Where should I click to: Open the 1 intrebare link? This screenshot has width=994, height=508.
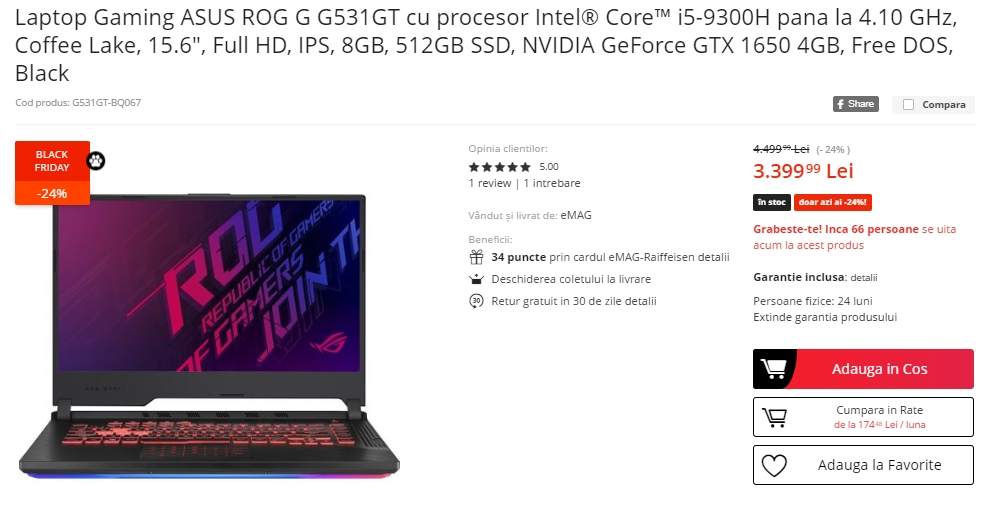552,183
